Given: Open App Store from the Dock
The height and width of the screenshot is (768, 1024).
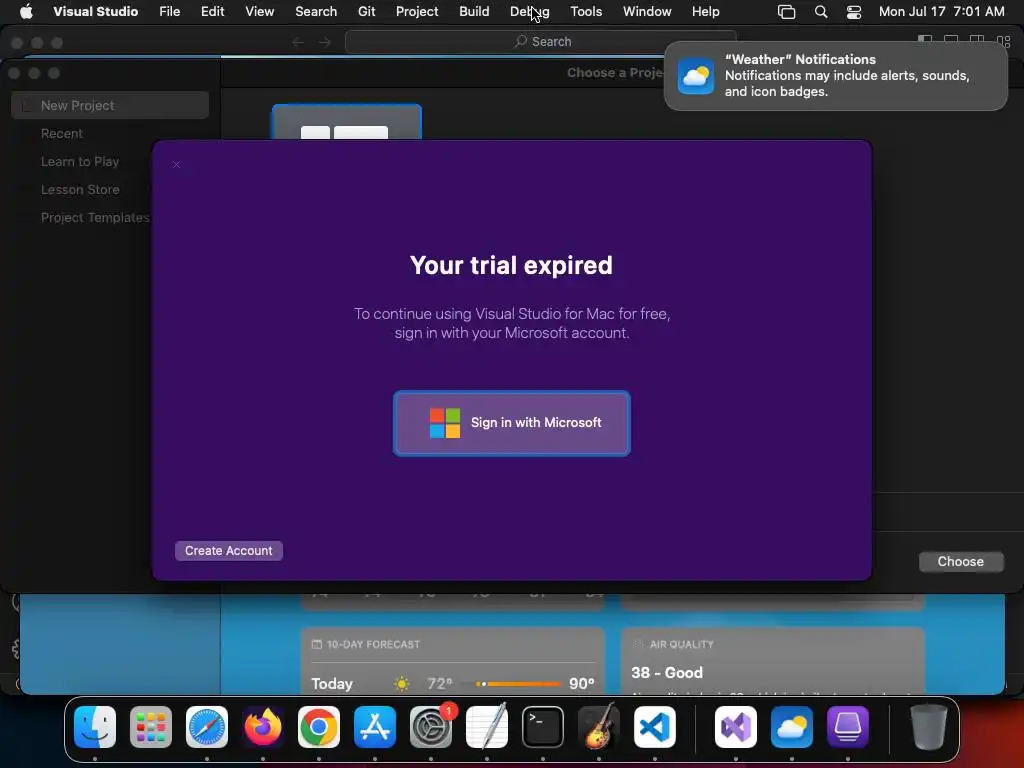Looking at the screenshot, I should click(x=375, y=727).
